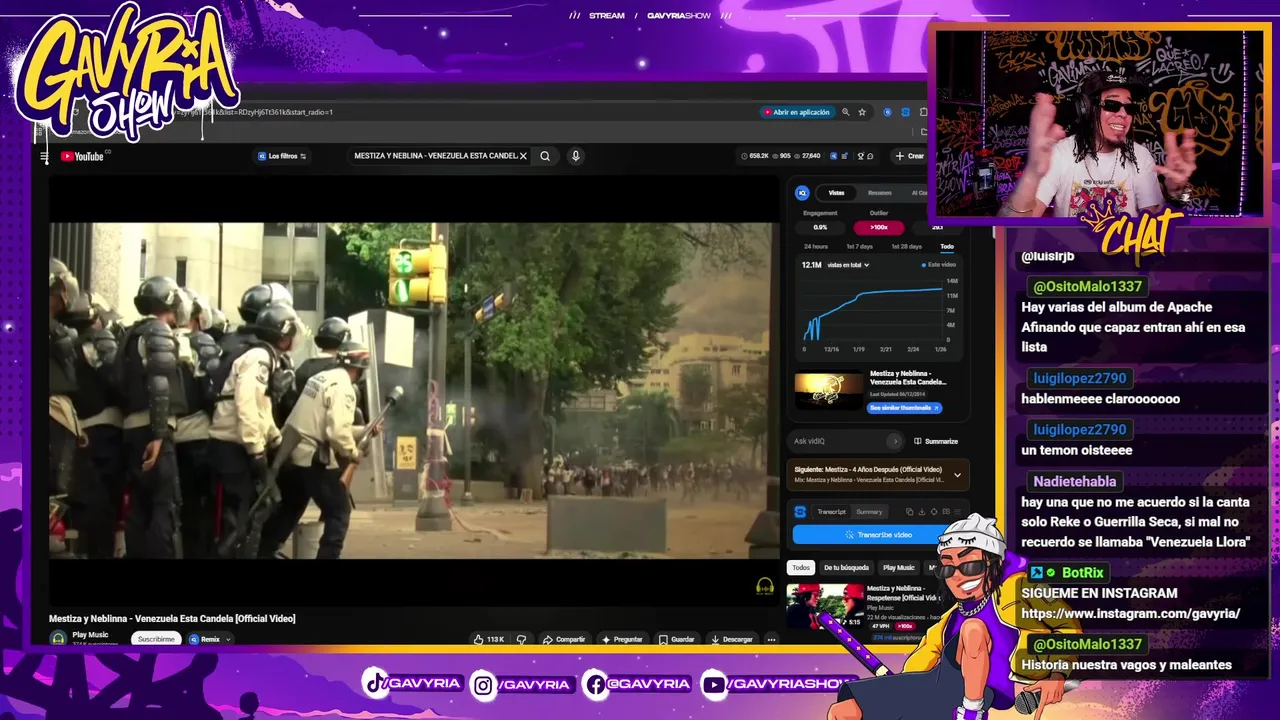The image size is (1280, 720).
Task: Click the transcript panel settings lines icon
Action: (958, 512)
